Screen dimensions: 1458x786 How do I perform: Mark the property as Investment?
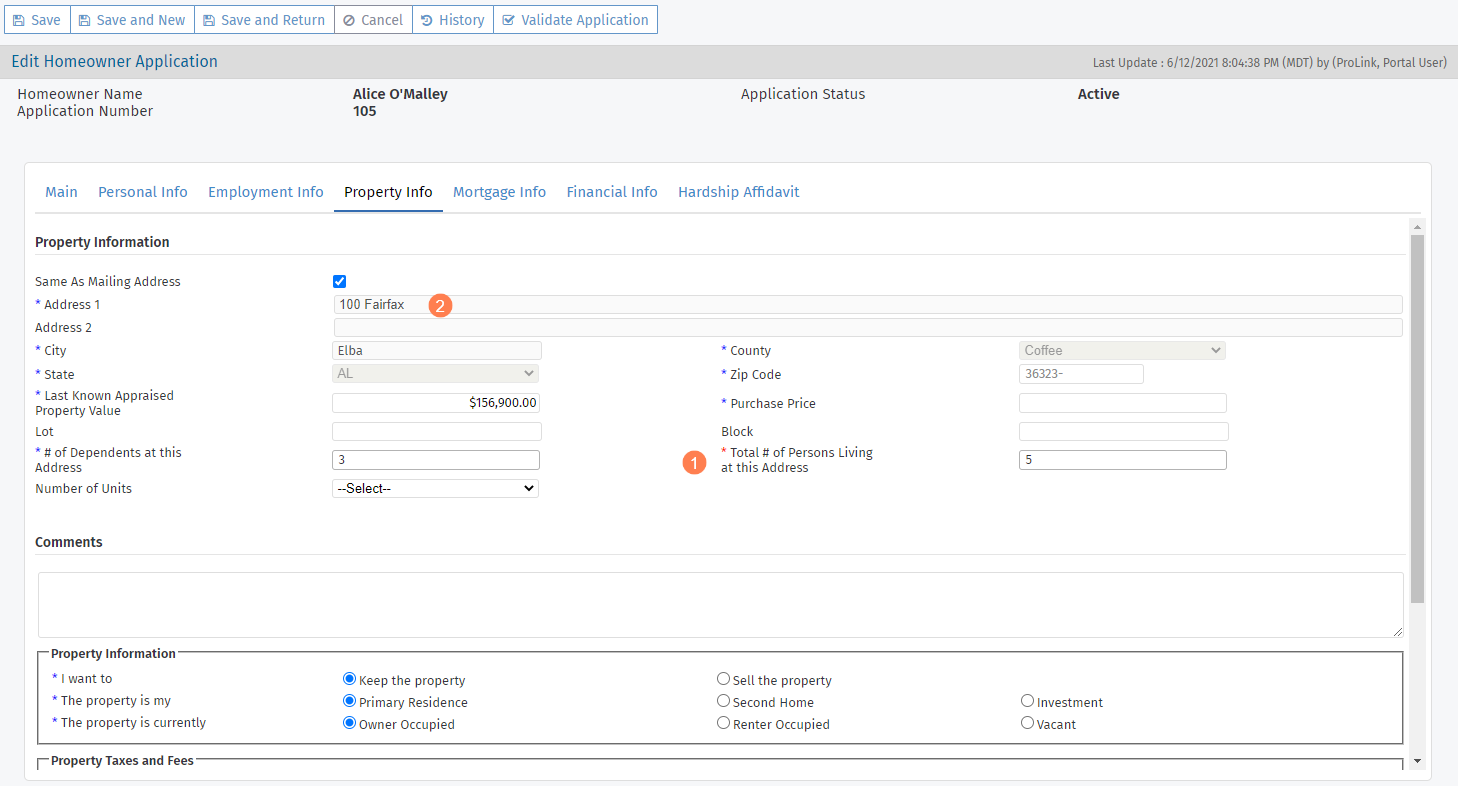pos(1027,701)
